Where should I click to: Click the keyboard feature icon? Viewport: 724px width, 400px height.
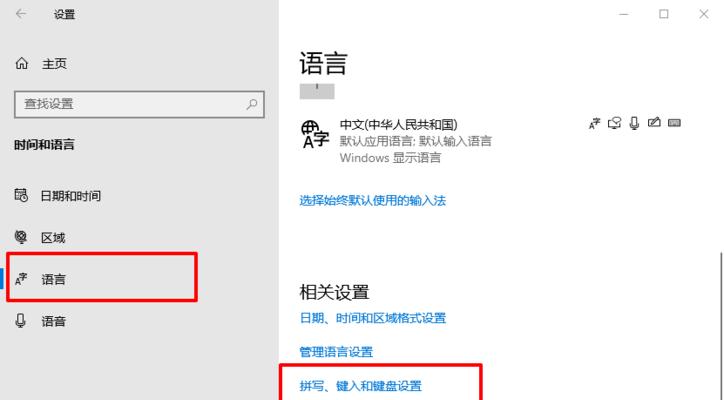[675, 123]
